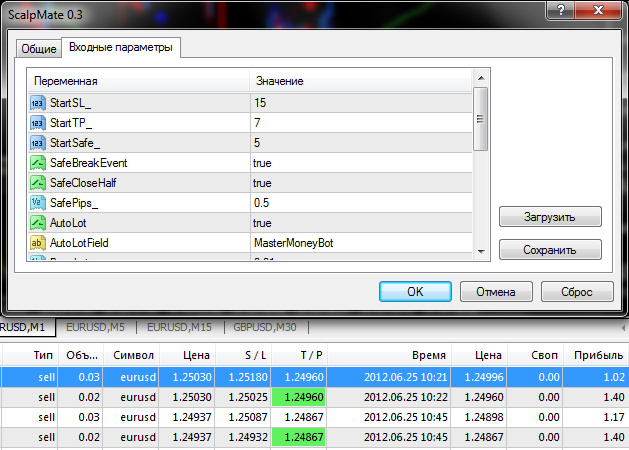Click the Прибыль column header

click(x=598, y=355)
